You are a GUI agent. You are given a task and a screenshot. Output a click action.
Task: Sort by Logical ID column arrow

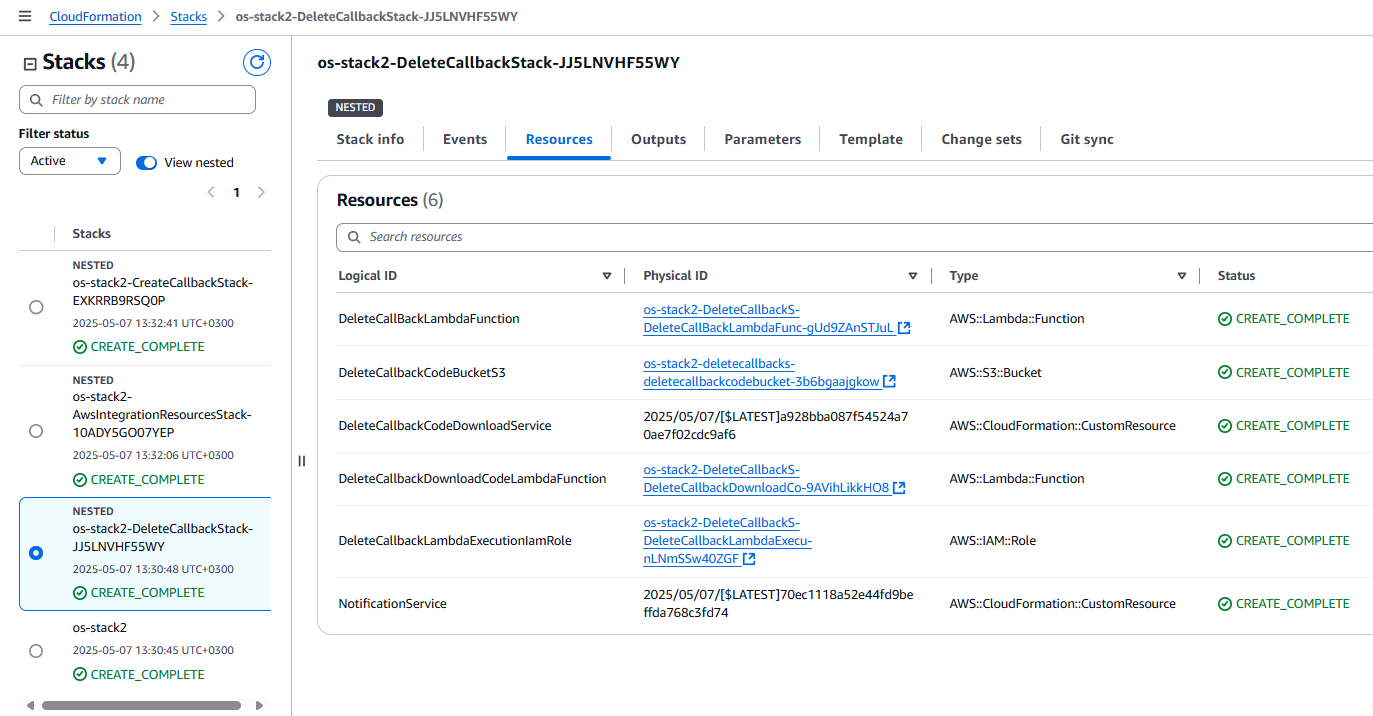click(606, 276)
